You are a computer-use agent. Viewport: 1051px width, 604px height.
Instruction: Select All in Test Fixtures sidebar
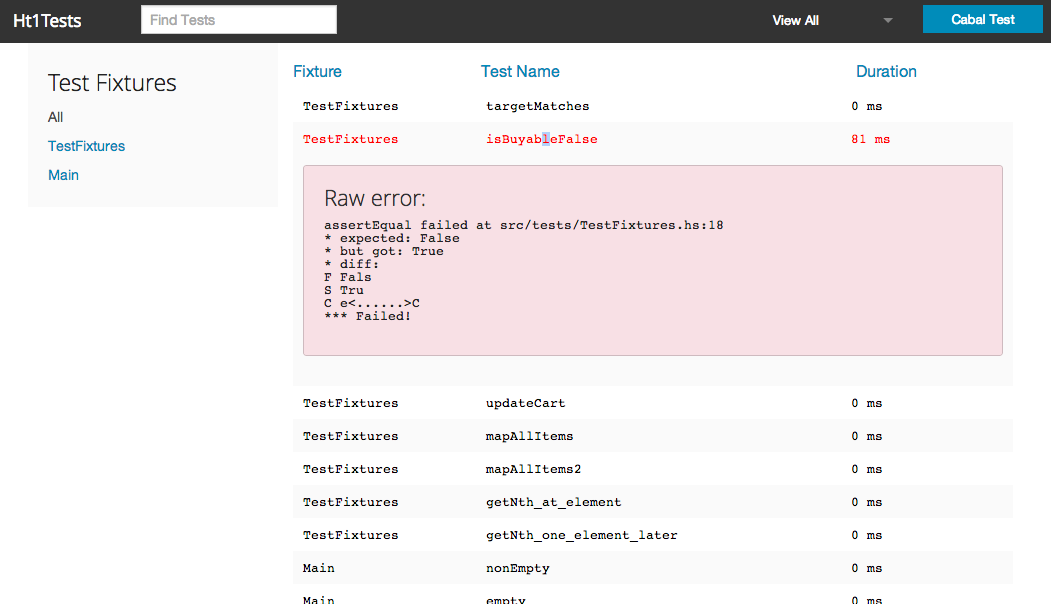(56, 117)
